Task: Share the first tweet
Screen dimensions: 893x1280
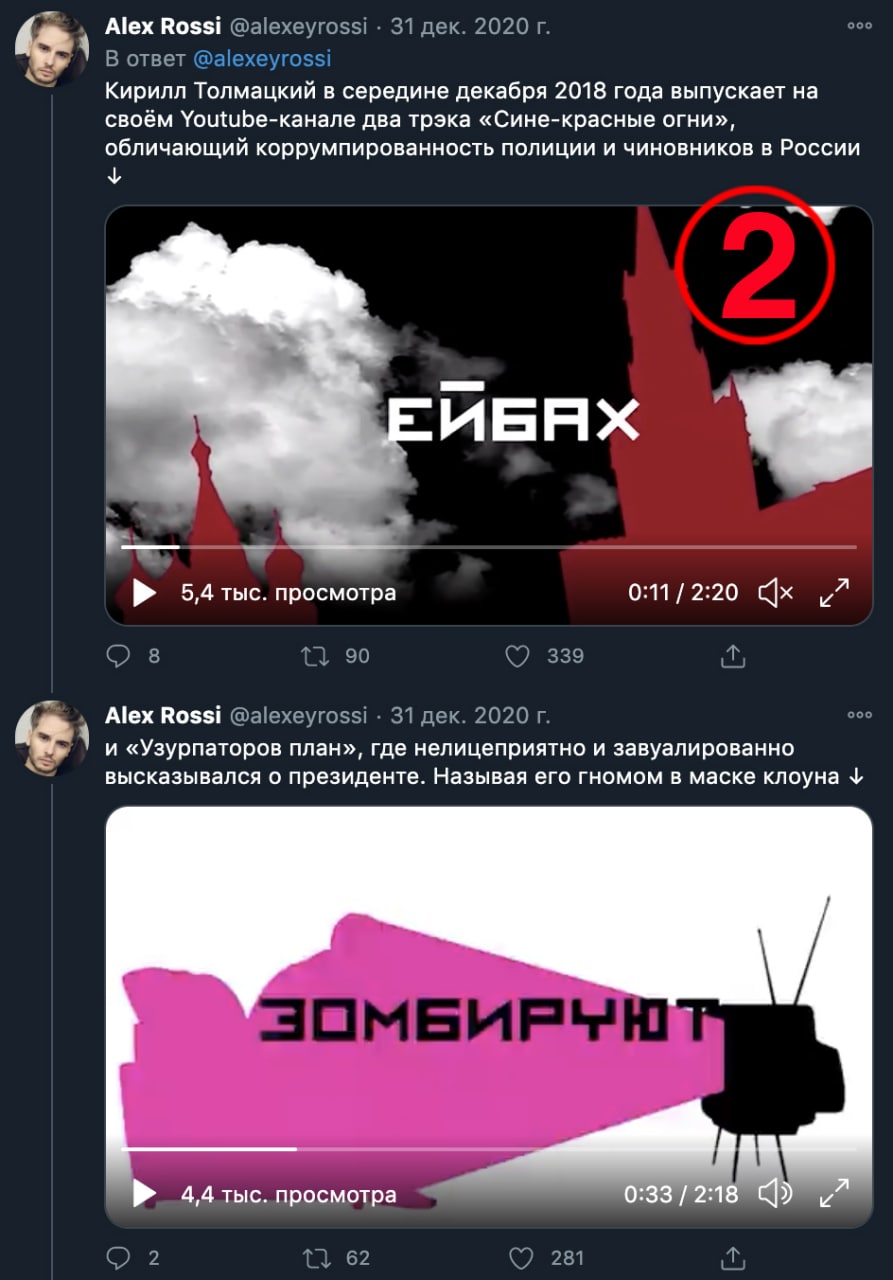Action: pyautogui.click(x=733, y=656)
